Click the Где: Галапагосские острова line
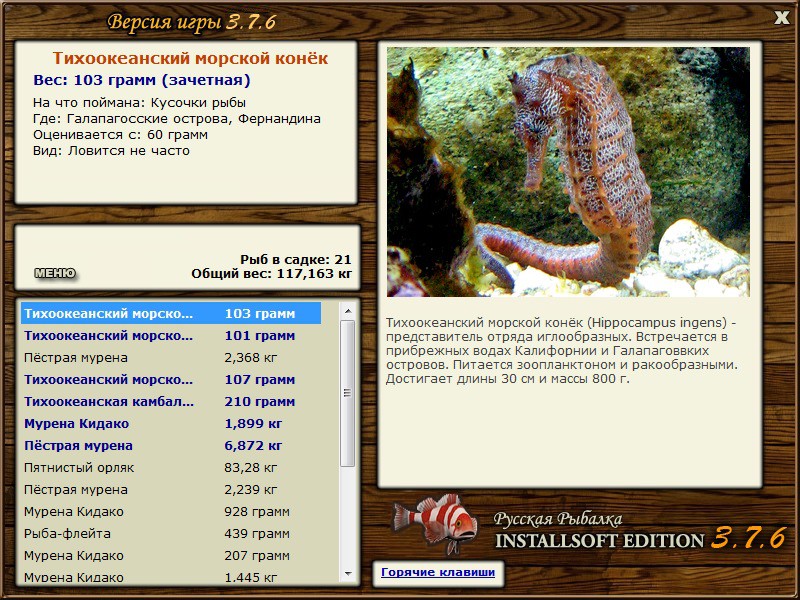 click(x=177, y=119)
